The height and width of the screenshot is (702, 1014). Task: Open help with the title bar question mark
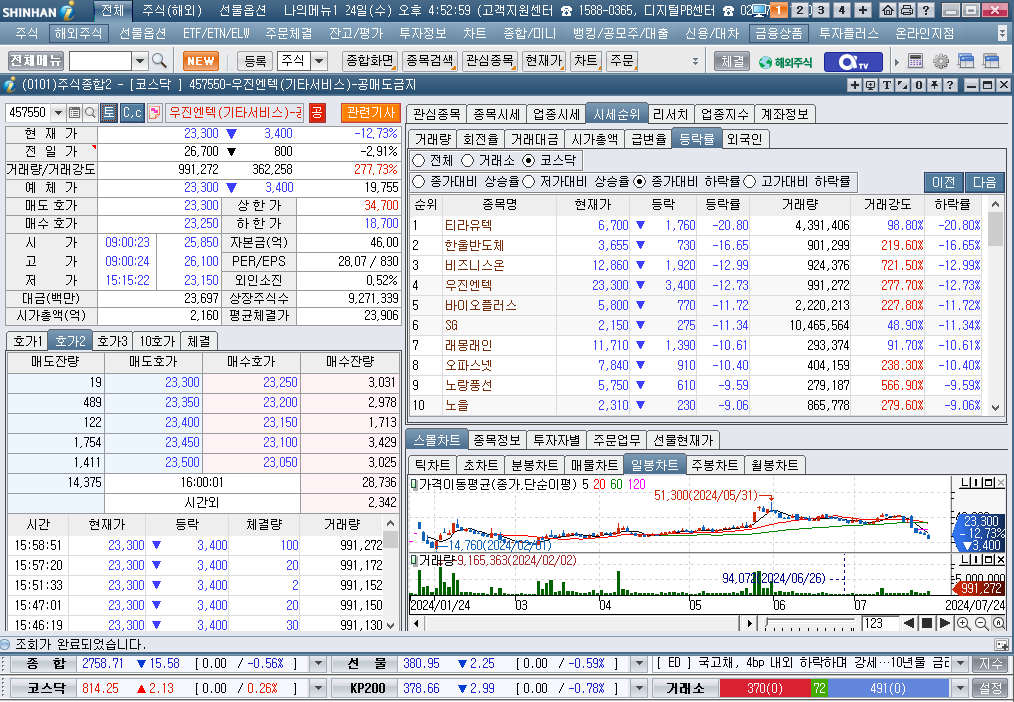(926, 10)
